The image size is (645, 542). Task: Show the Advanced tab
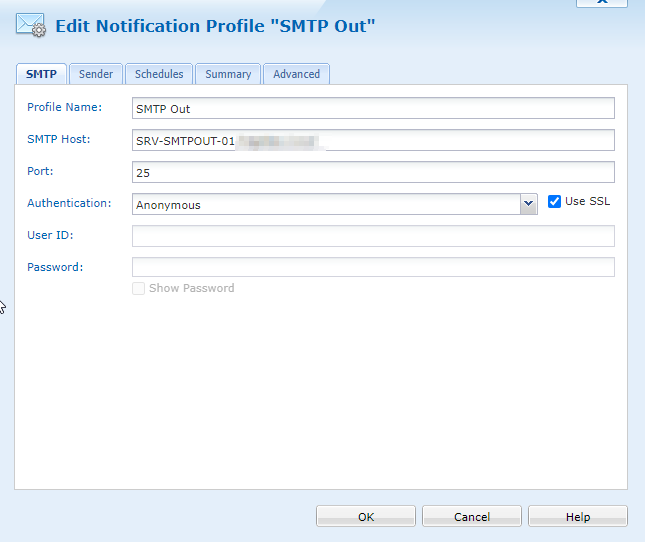click(x=297, y=74)
